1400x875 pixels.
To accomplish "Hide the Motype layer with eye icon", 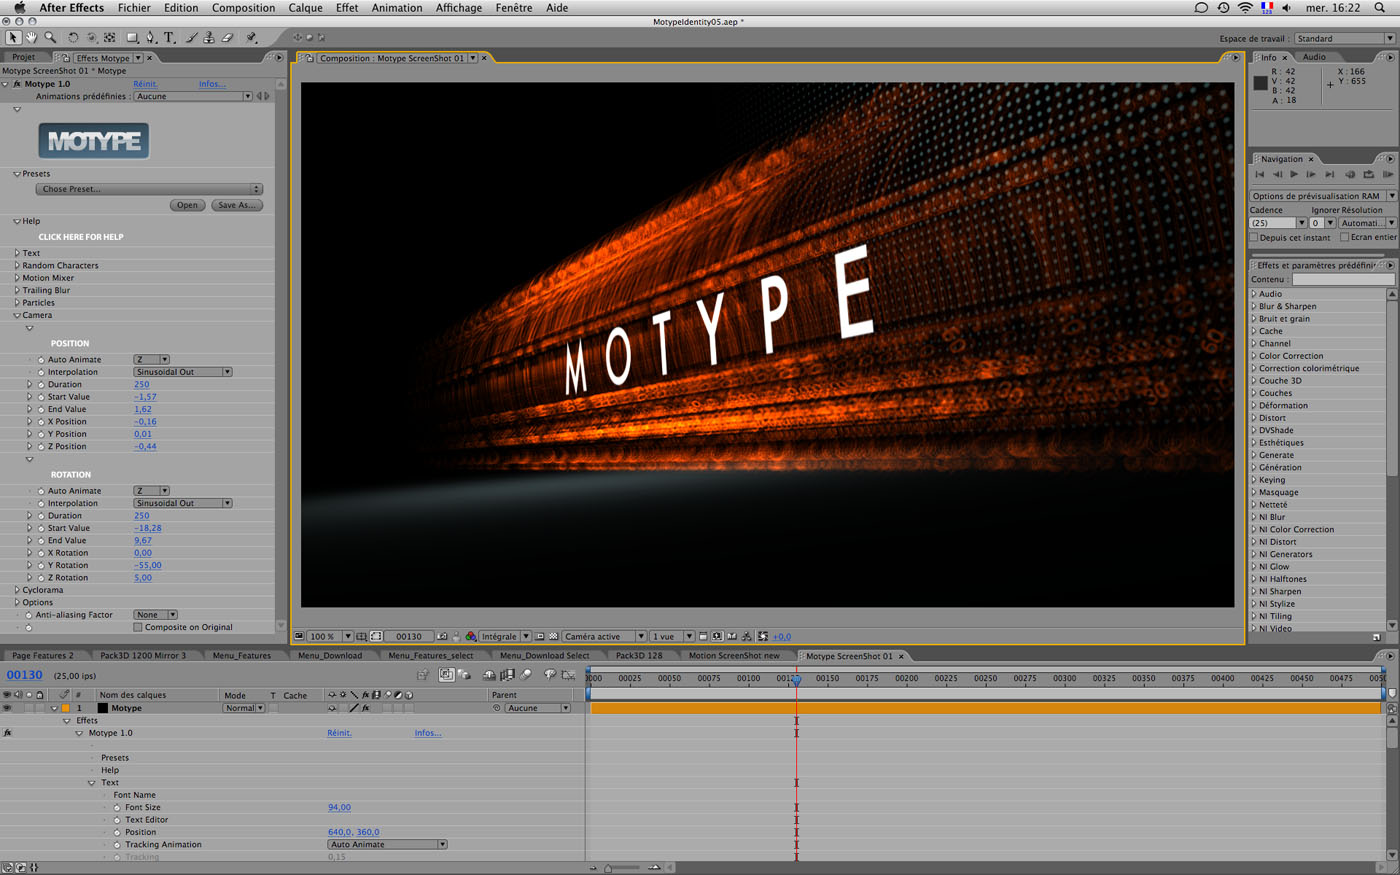I will (x=7, y=708).
